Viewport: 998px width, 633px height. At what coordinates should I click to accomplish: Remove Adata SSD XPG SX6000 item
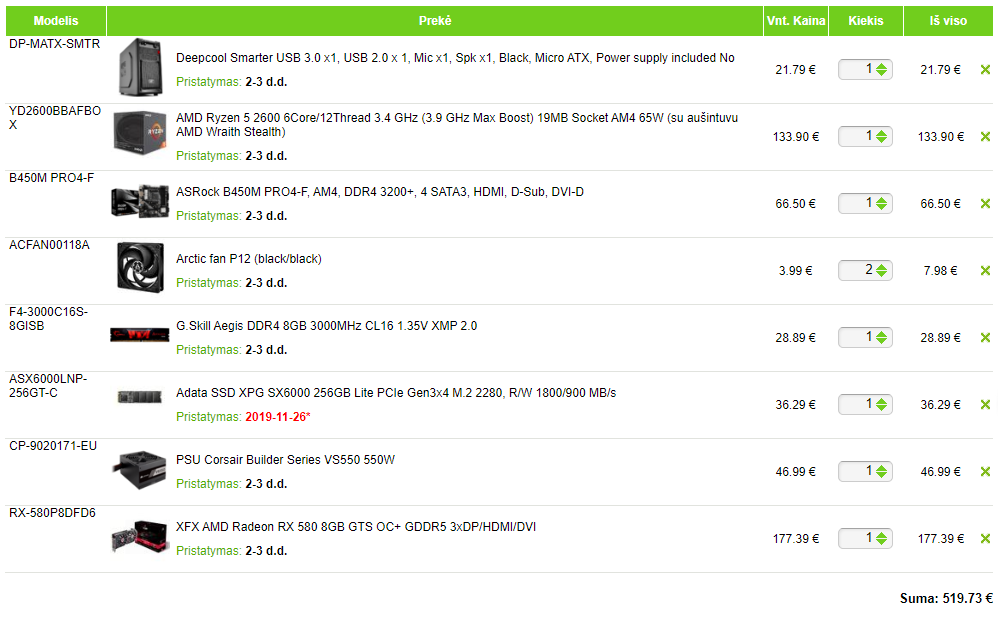pyautogui.click(x=985, y=405)
